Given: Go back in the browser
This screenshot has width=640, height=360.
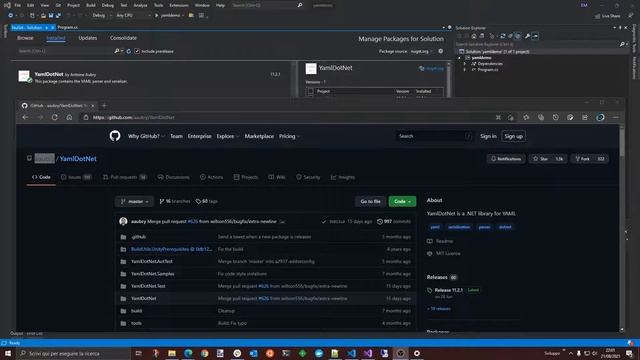Looking at the screenshot, I should pyautogui.click(x=25, y=117).
